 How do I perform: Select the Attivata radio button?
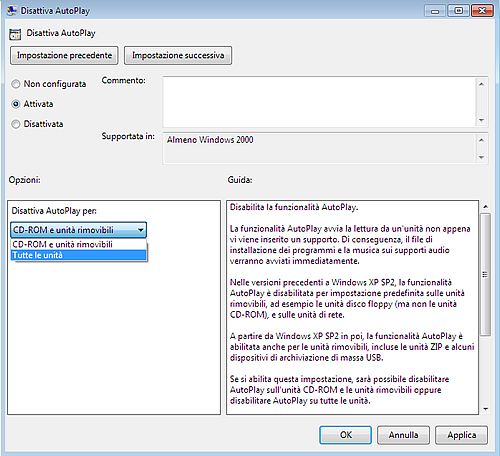point(16,104)
